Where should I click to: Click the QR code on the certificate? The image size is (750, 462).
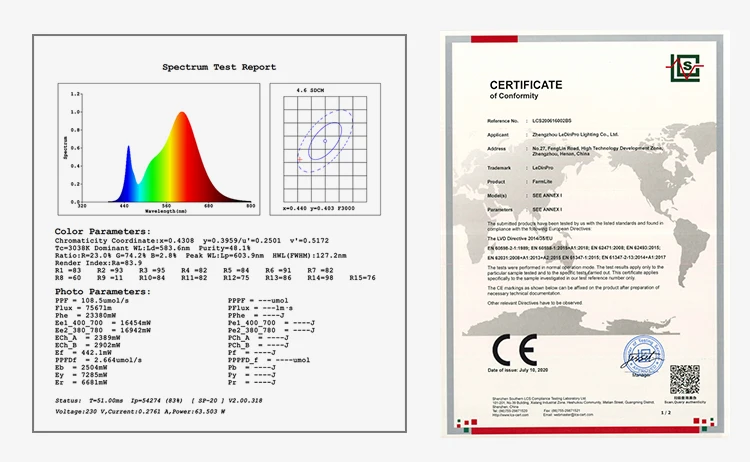coord(684,380)
